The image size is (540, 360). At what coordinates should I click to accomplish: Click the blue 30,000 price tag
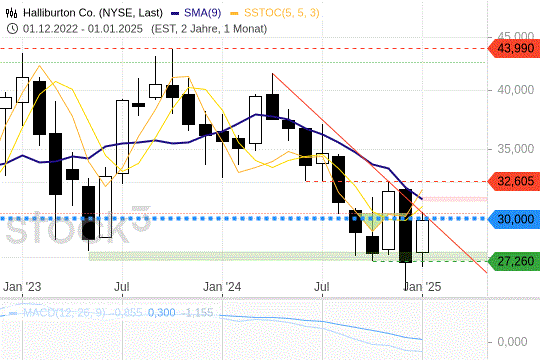[515, 219]
